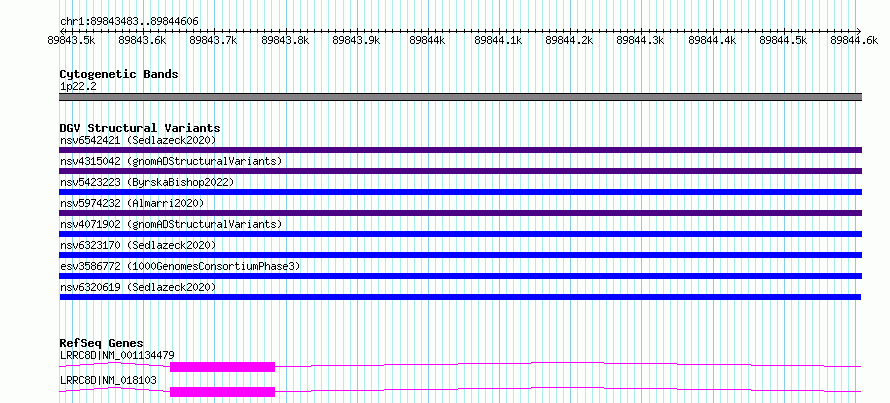Click the 89843.8k ruler tick label
The image size is (890, 403).
pos(285,40)
